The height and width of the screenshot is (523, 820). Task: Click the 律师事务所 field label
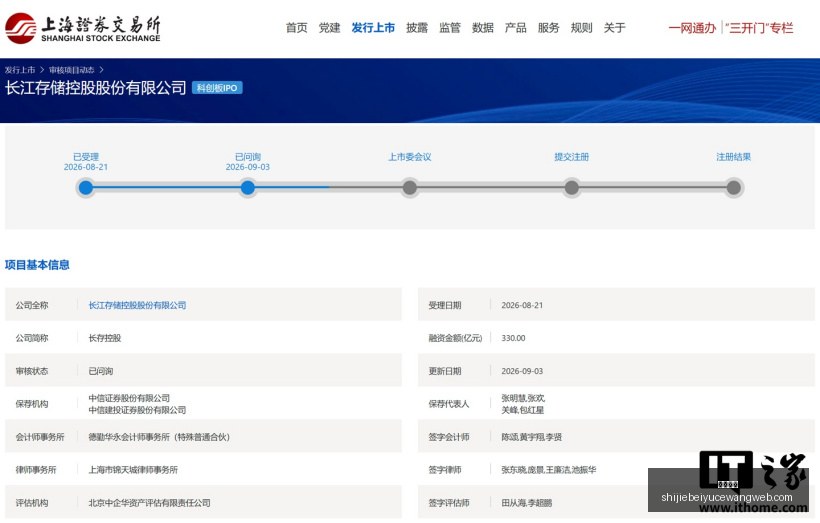coord(36,470)
